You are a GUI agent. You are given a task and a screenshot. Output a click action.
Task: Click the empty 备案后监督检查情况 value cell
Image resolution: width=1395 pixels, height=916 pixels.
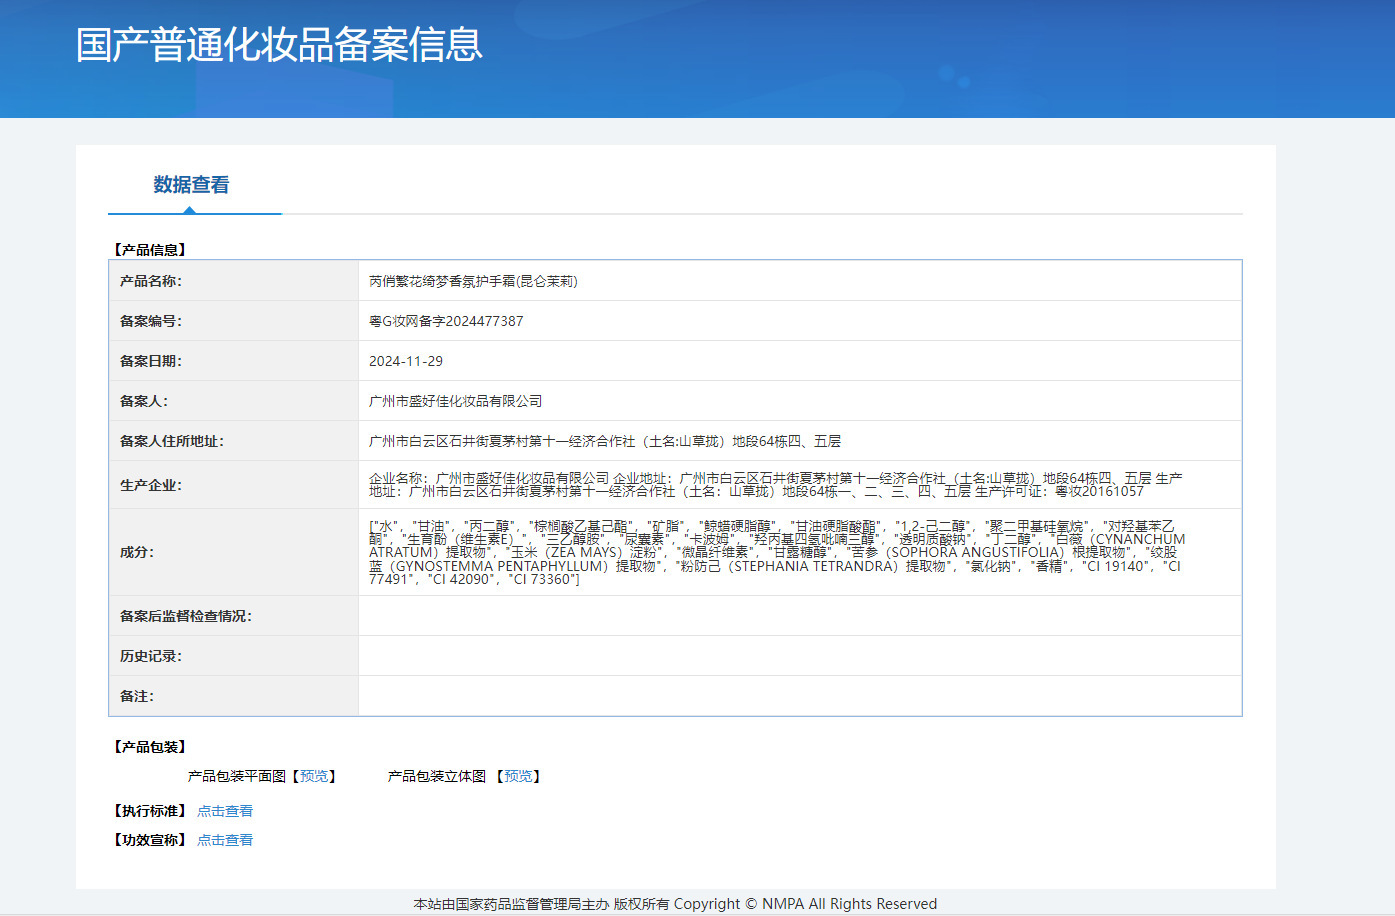click(x=799, y=616)
